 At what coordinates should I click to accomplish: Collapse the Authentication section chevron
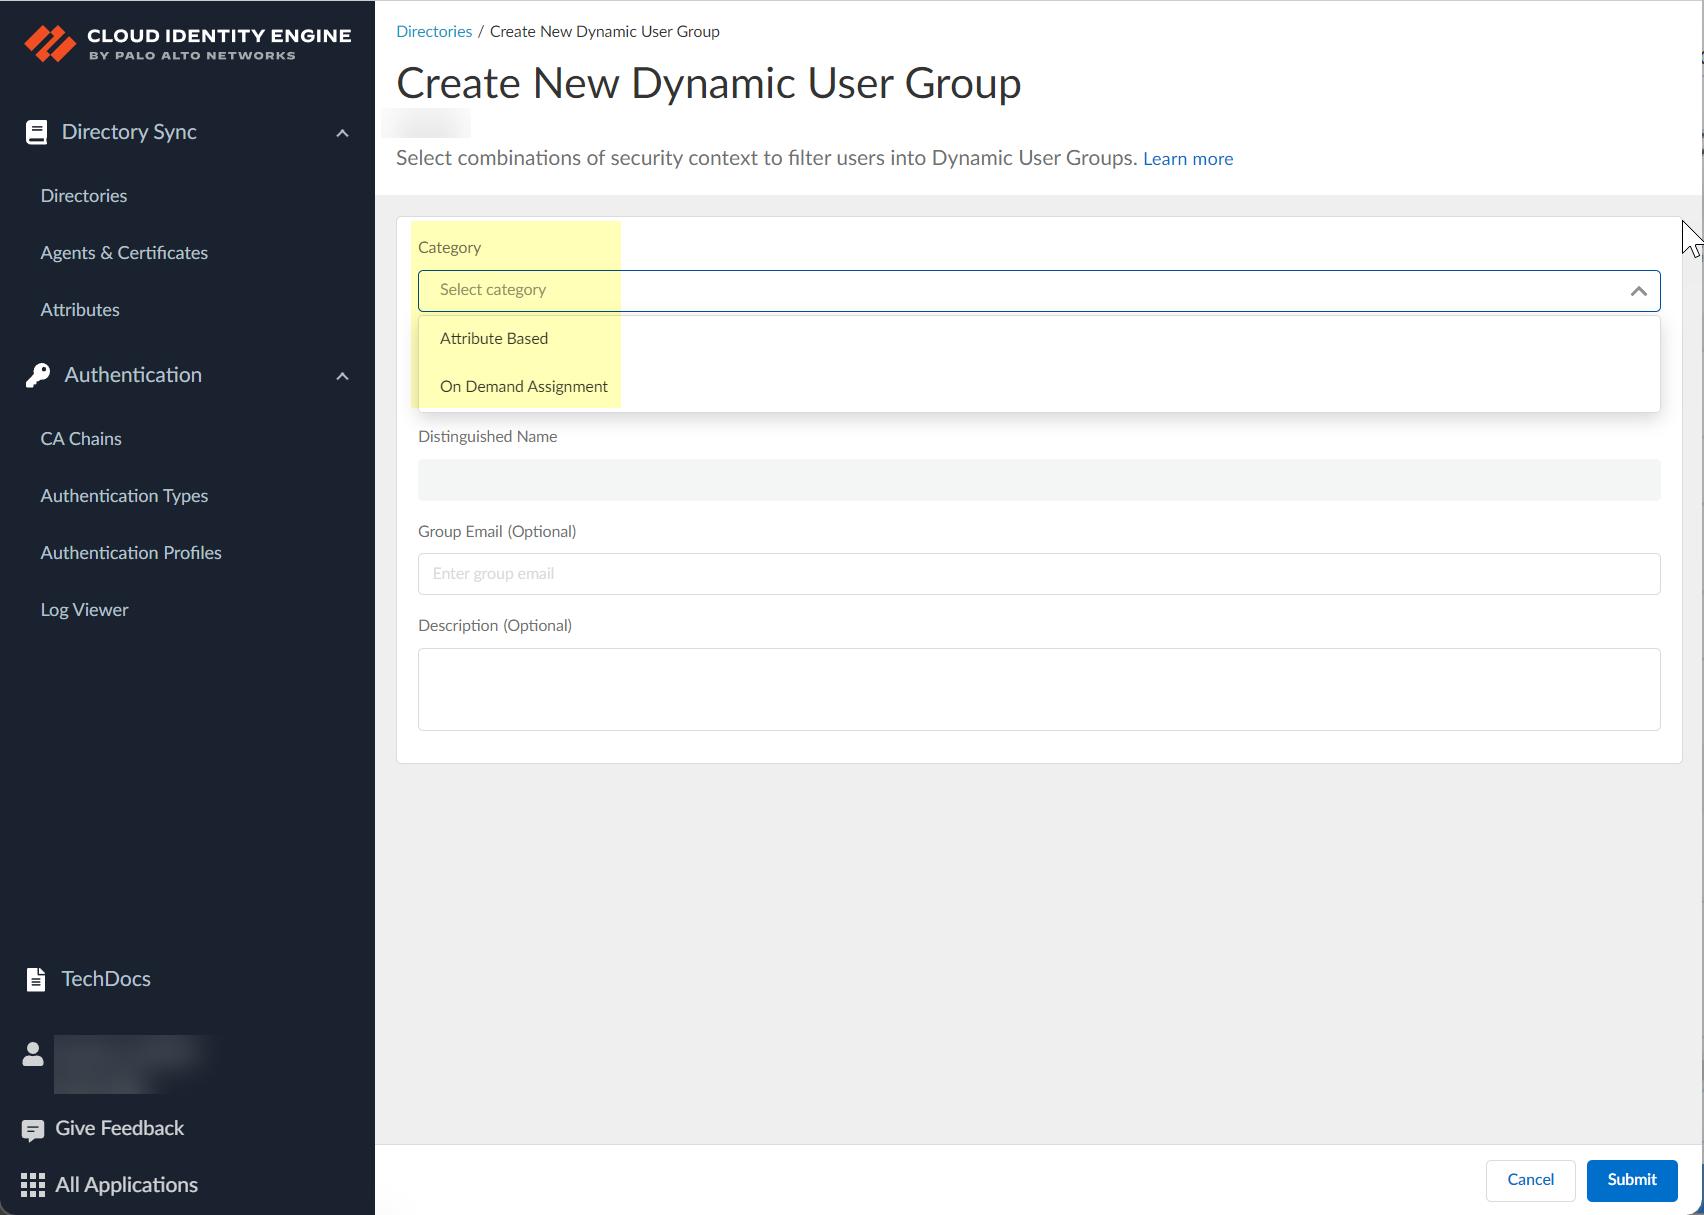pyautogui.click(x=342, y=376)
